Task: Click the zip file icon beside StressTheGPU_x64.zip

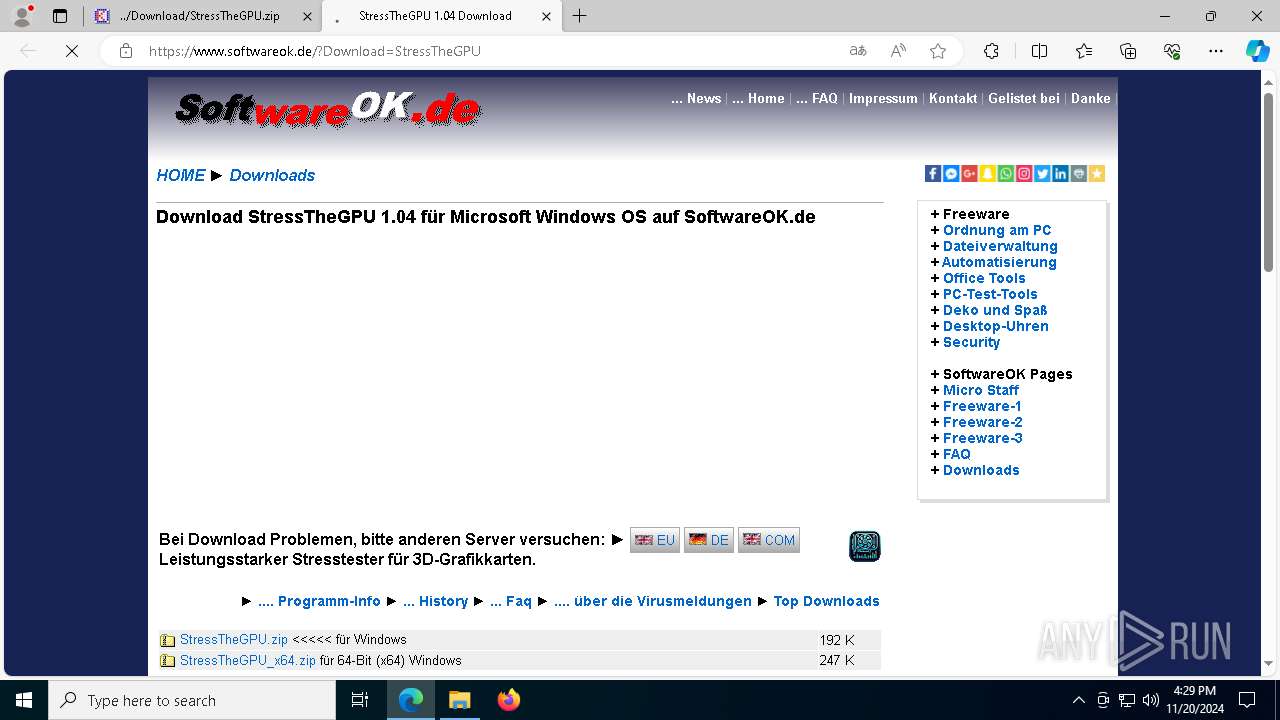Action: 168,661
